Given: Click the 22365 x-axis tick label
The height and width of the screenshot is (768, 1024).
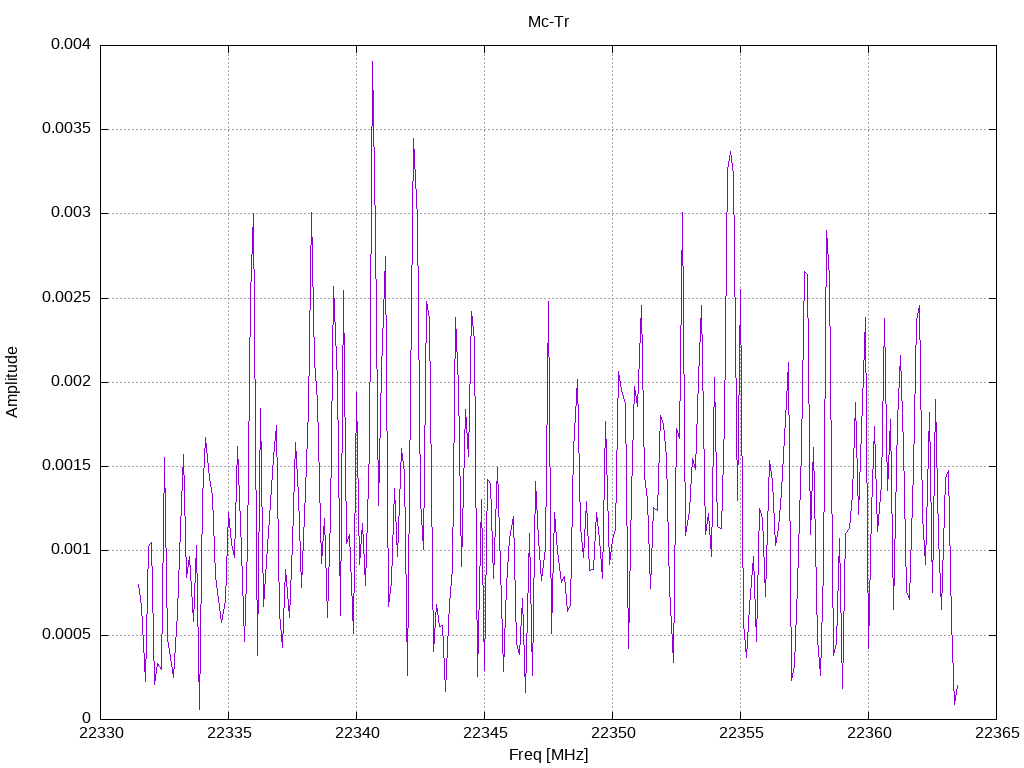Looking at the screenshot, I should 997,733.
